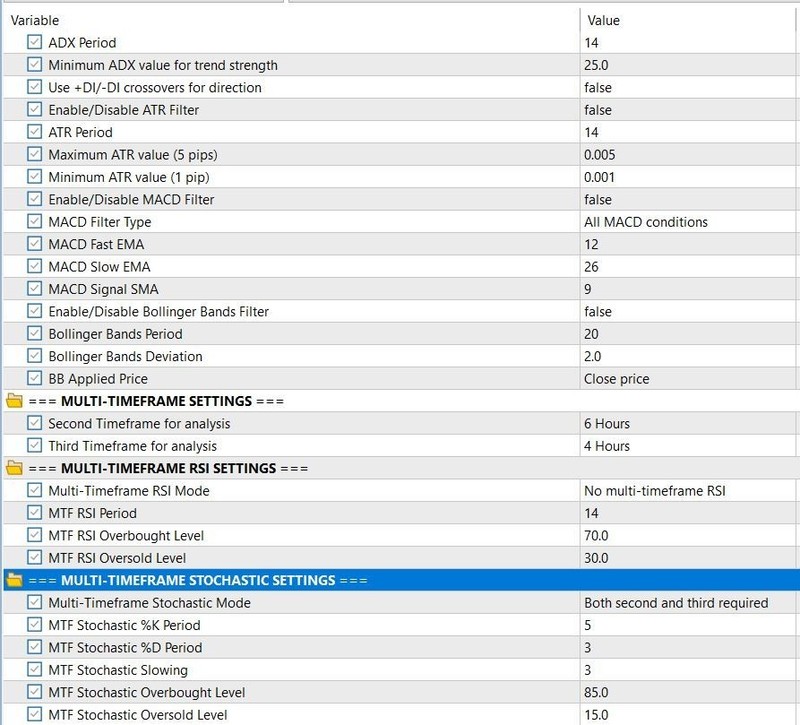The image size is (800, 725).
Task: Select the MULTI-TIMEFRAME STOCHASTIC SETTINGS header row
Action: (x=402, y=580)
